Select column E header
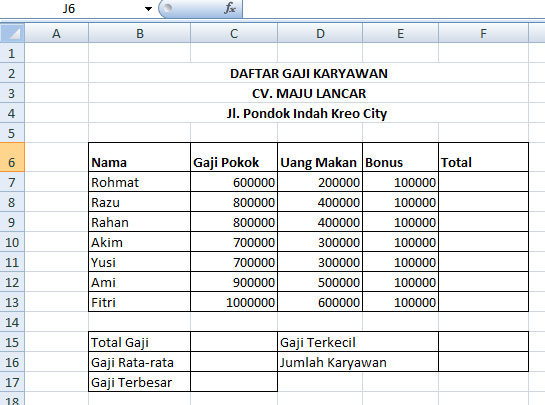Image resolution: width=545 pixels, height=405 pixels. (x=400, y=33)
